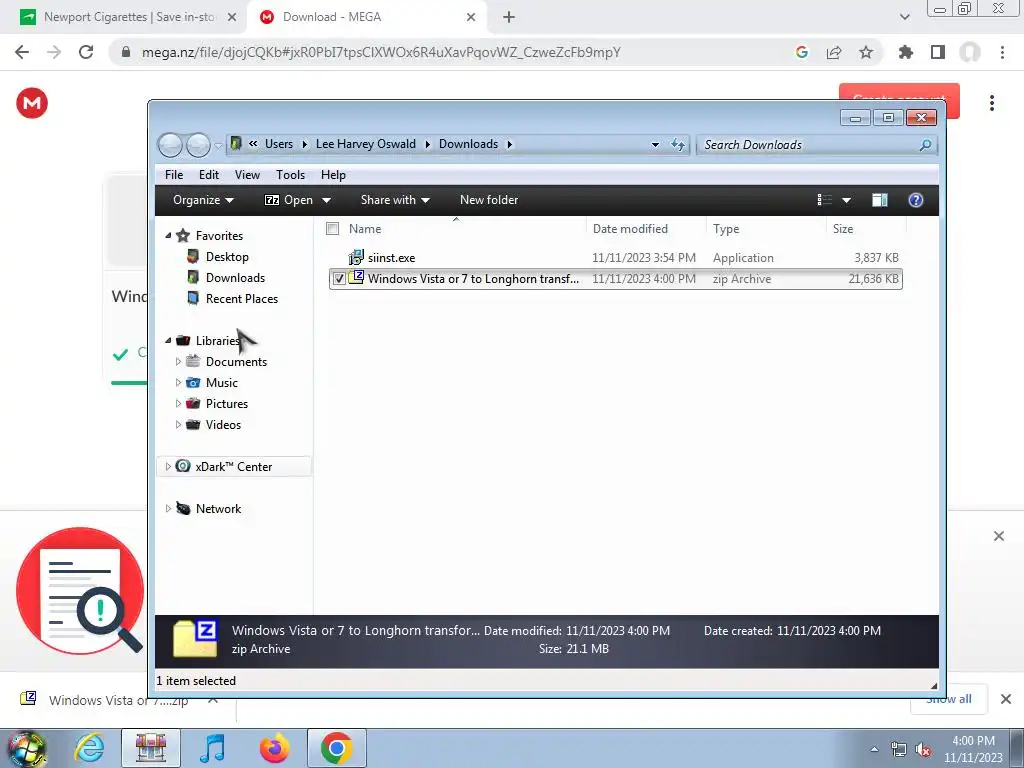The image size is (1024, 768).
Task: Click the New folder button
Action: click(488, 200)
